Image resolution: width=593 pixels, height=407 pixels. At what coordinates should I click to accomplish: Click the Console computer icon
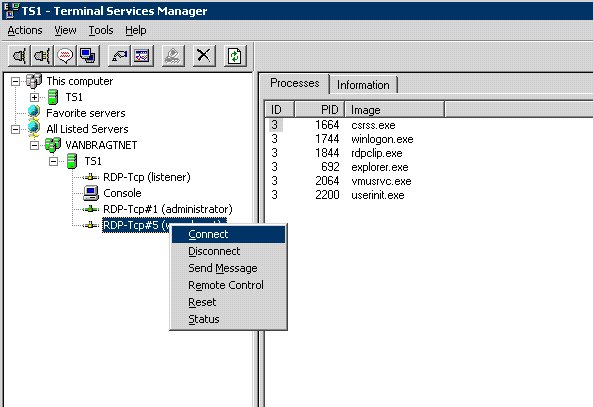tap(91, 193)
